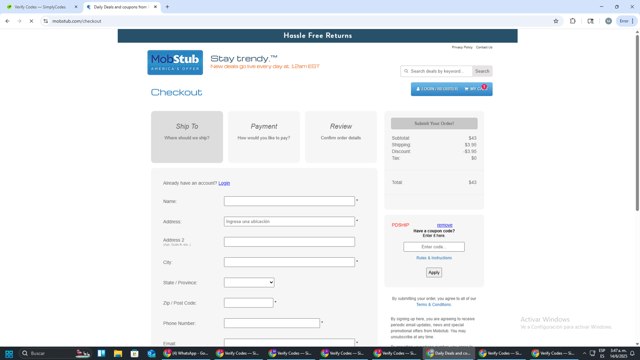
Task: Open the Contact Us link
Action: 484,47
